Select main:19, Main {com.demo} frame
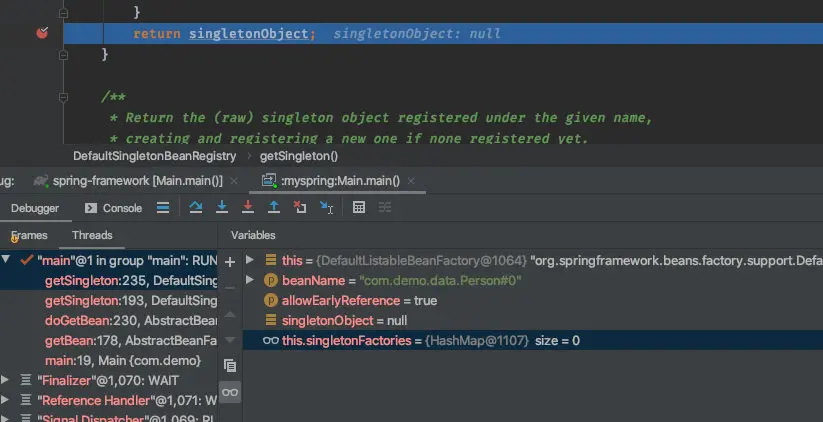The width and height of the screenshot is (823, 422). (109, 360)
